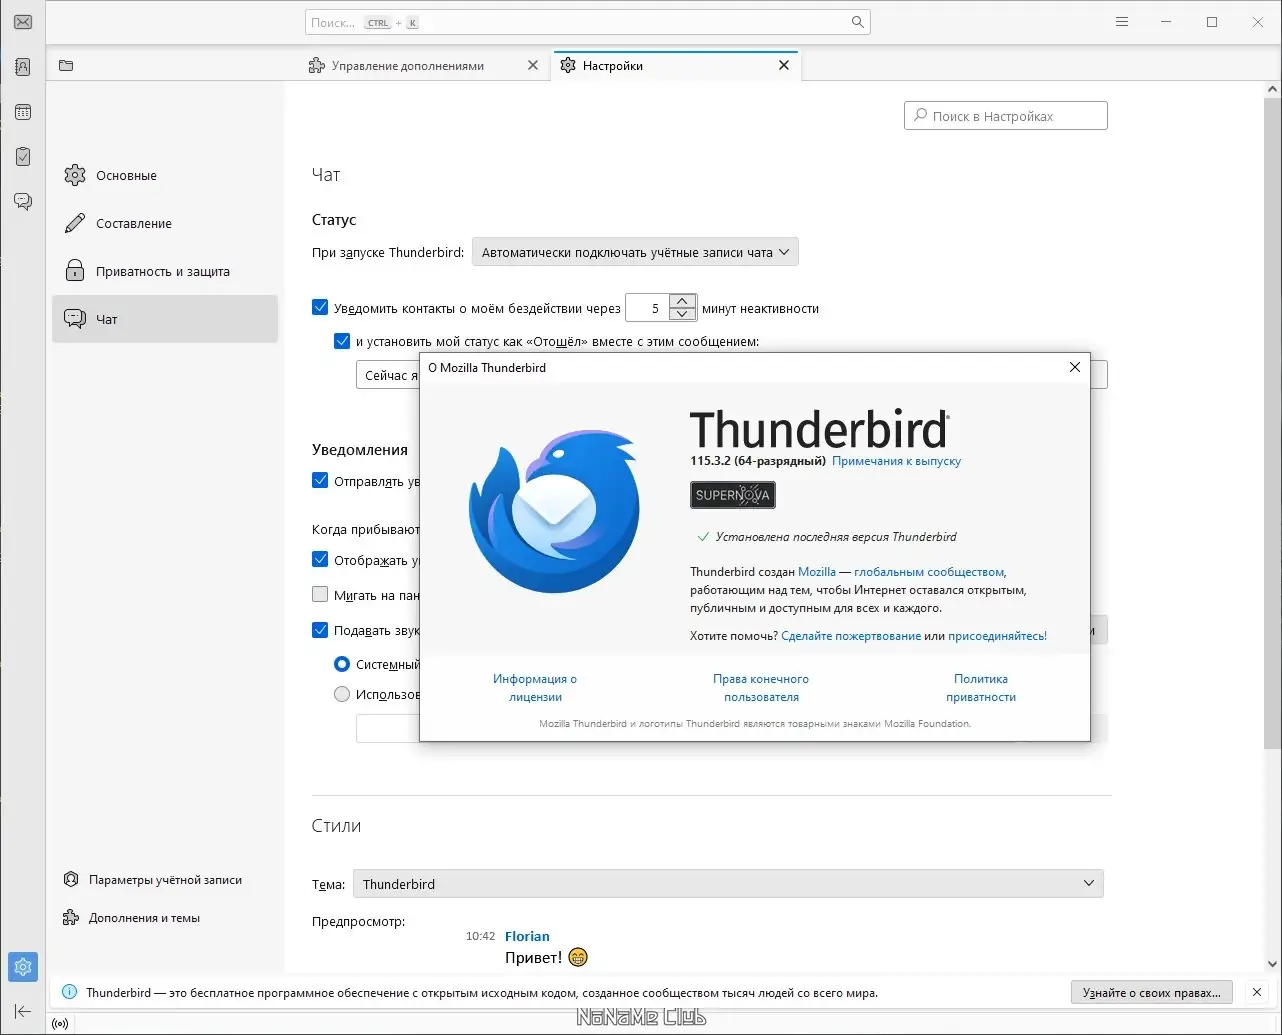Switch to the folder icon tab
This screenshot has height=1035, width=1282.
(66, 66)
